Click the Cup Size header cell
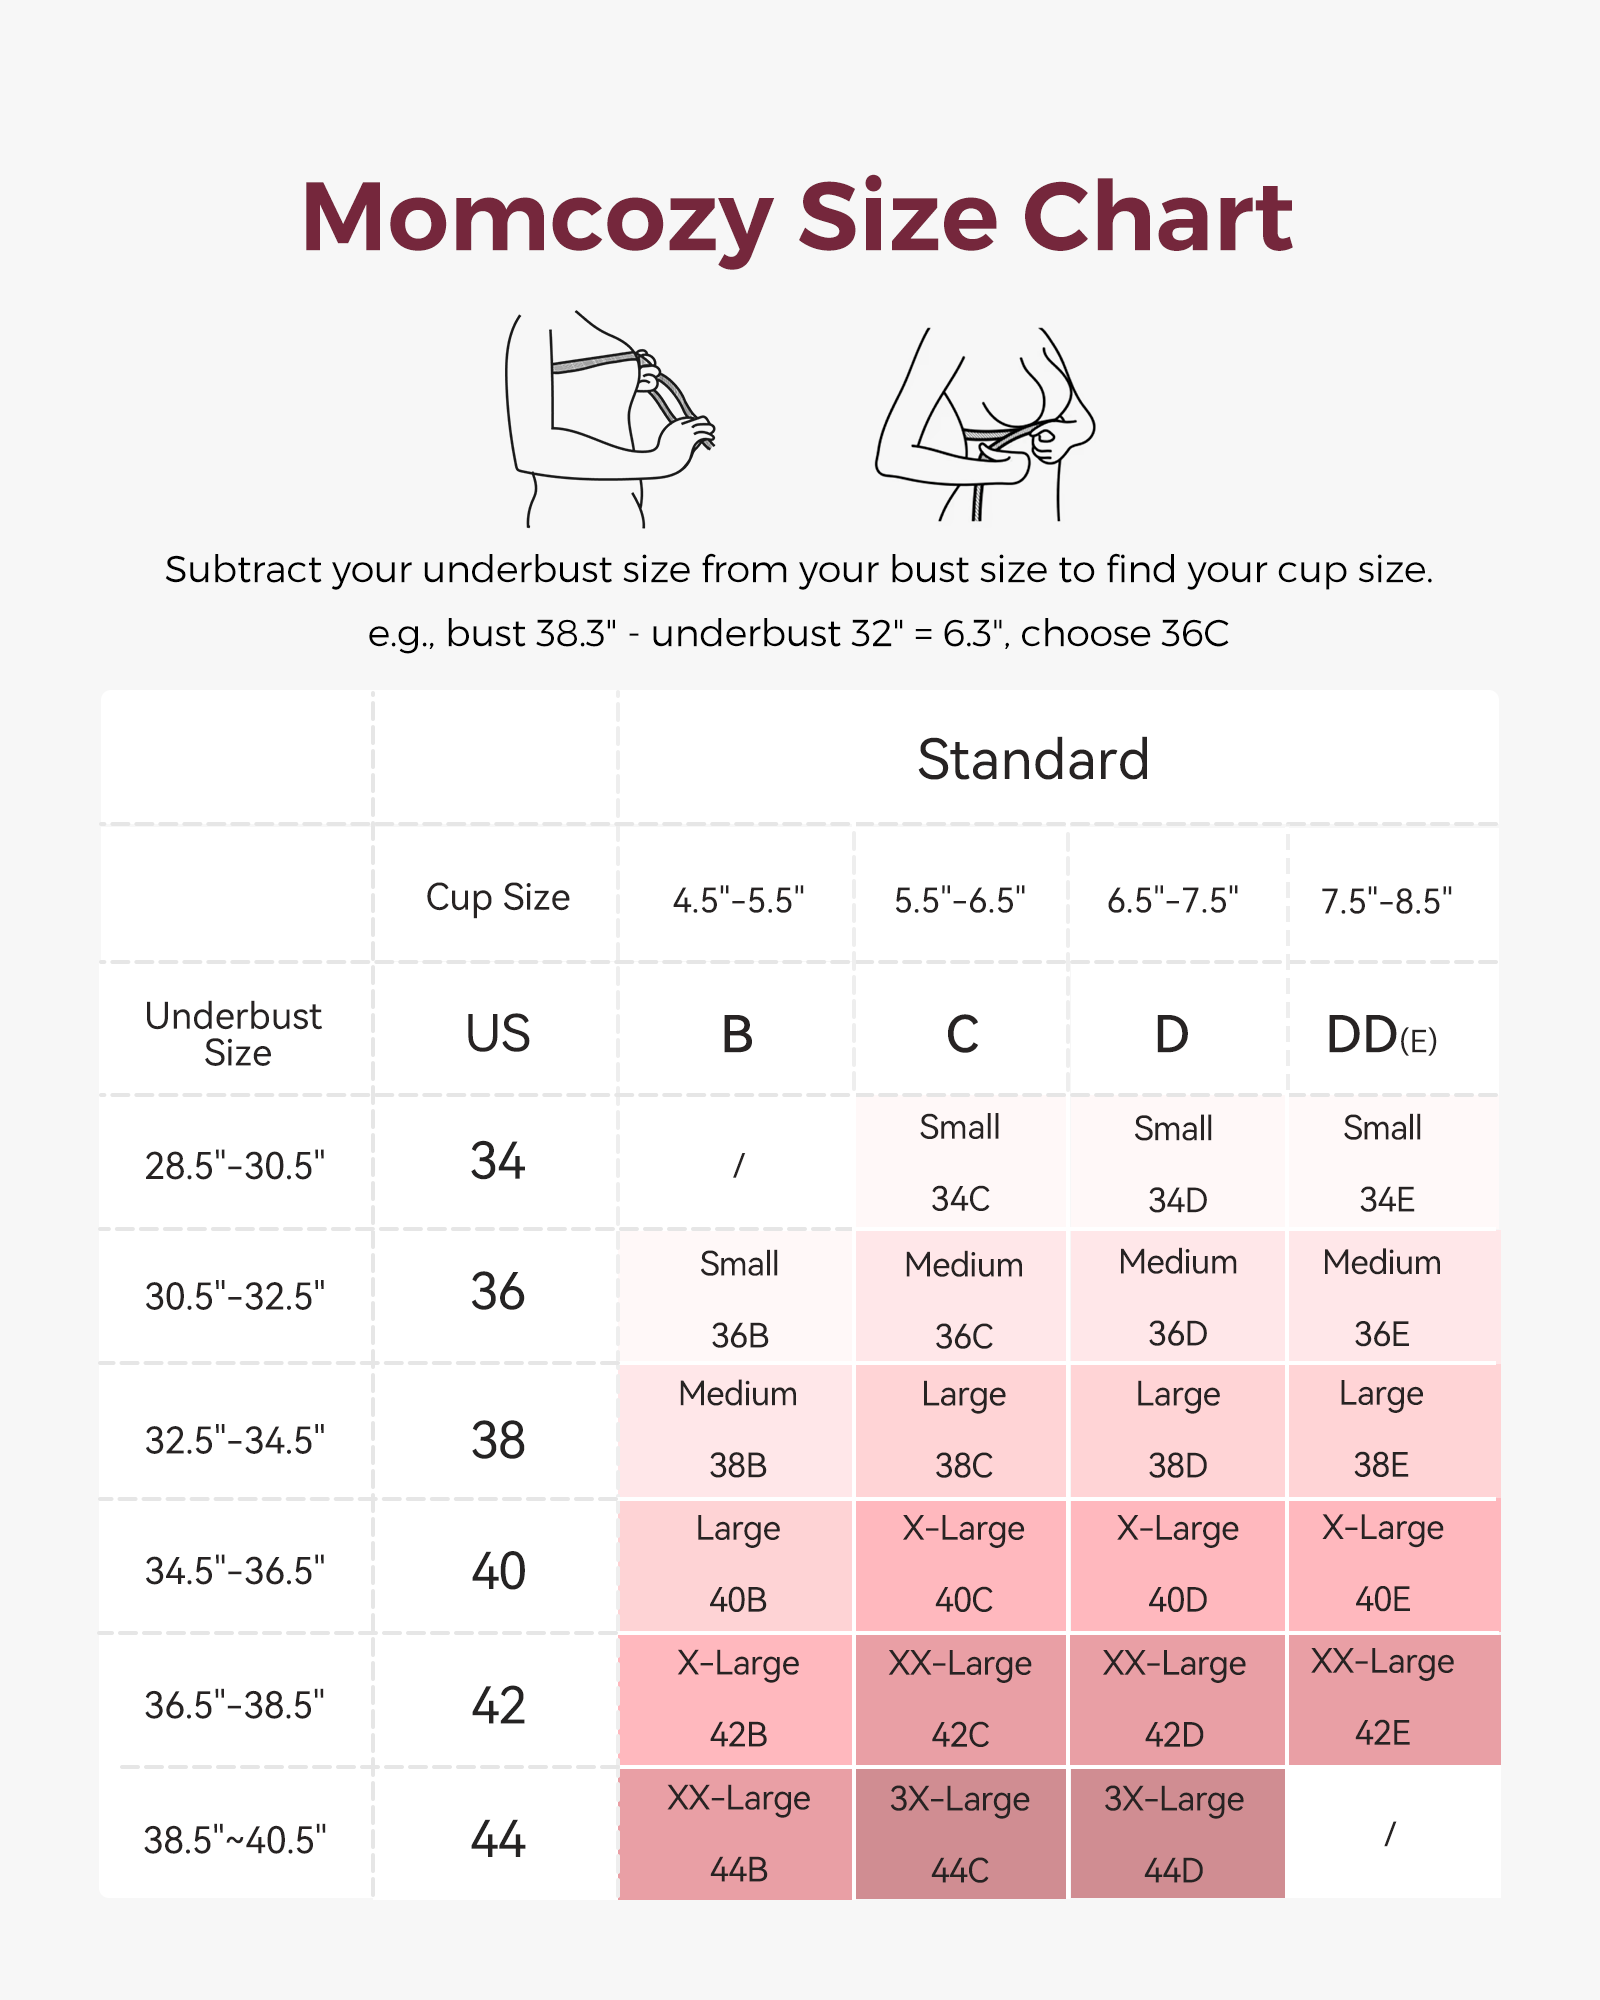Viewport: 1600px width, 2000px height. [497, 897]
